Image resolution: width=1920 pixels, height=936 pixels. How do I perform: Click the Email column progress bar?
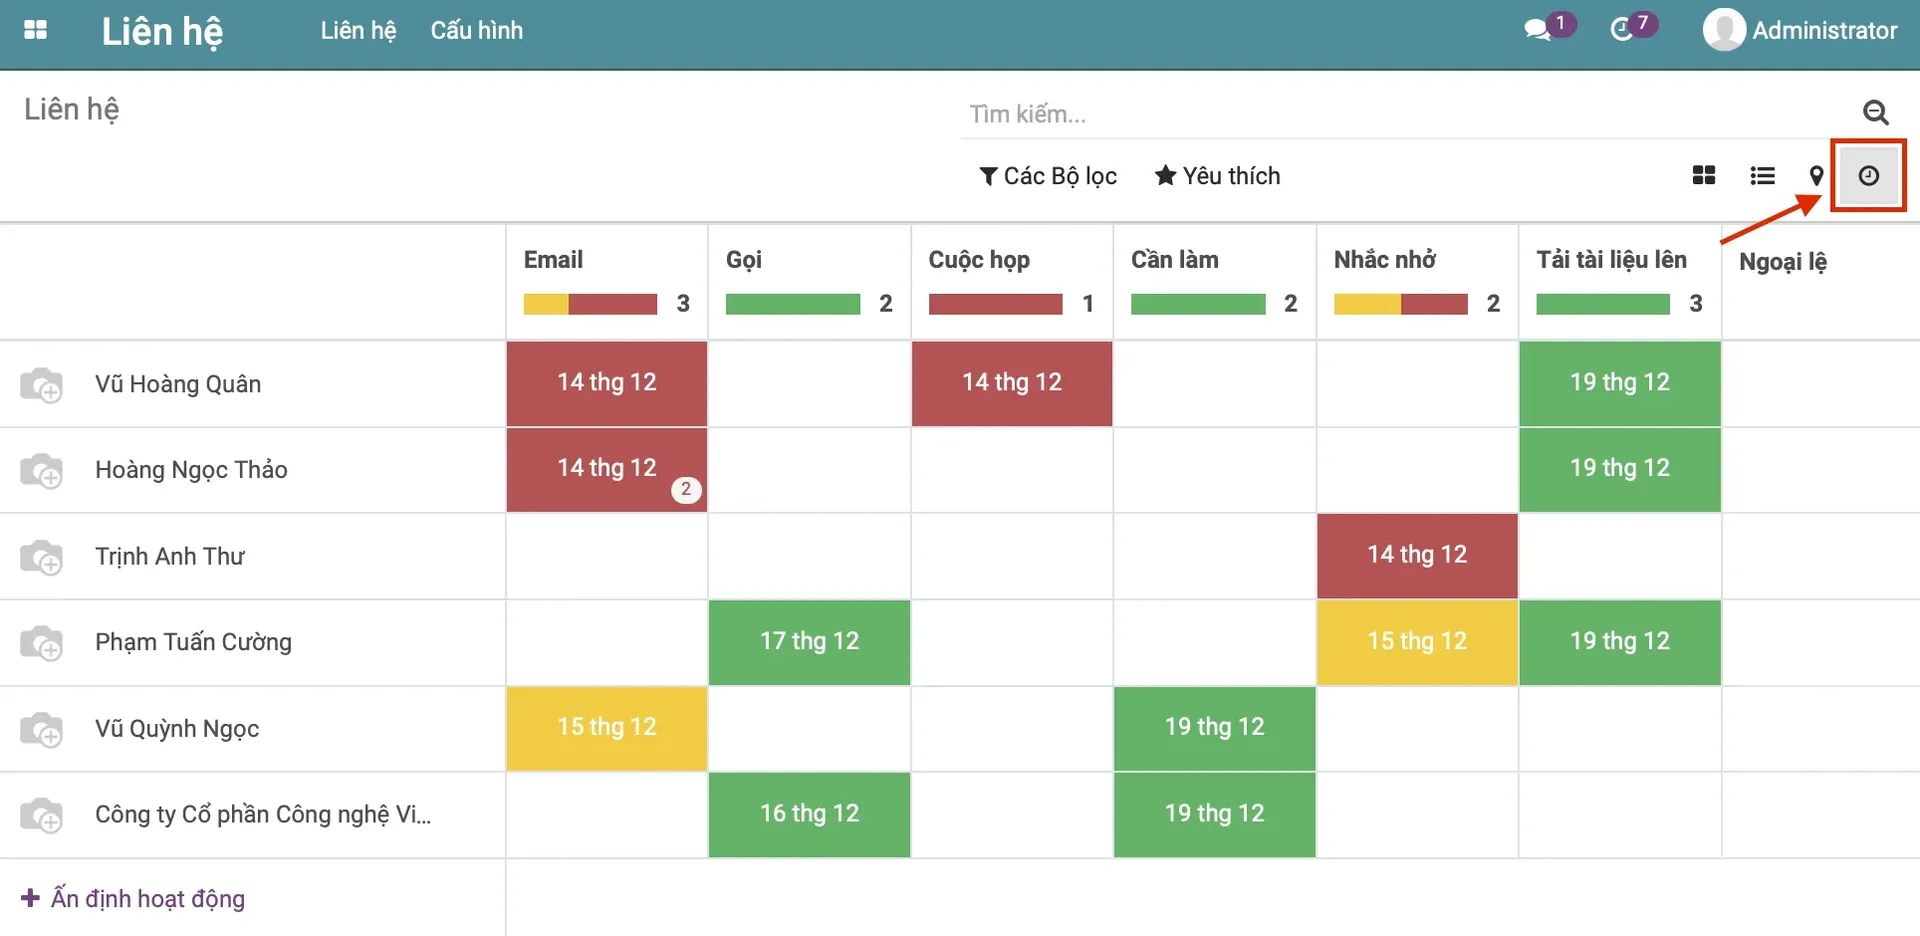pyautogui.click(x=590, y=304)
